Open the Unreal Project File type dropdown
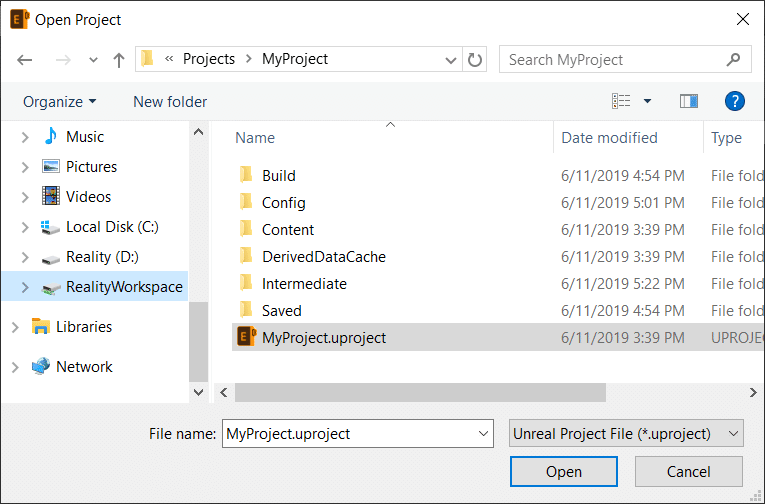 [626, 434]
